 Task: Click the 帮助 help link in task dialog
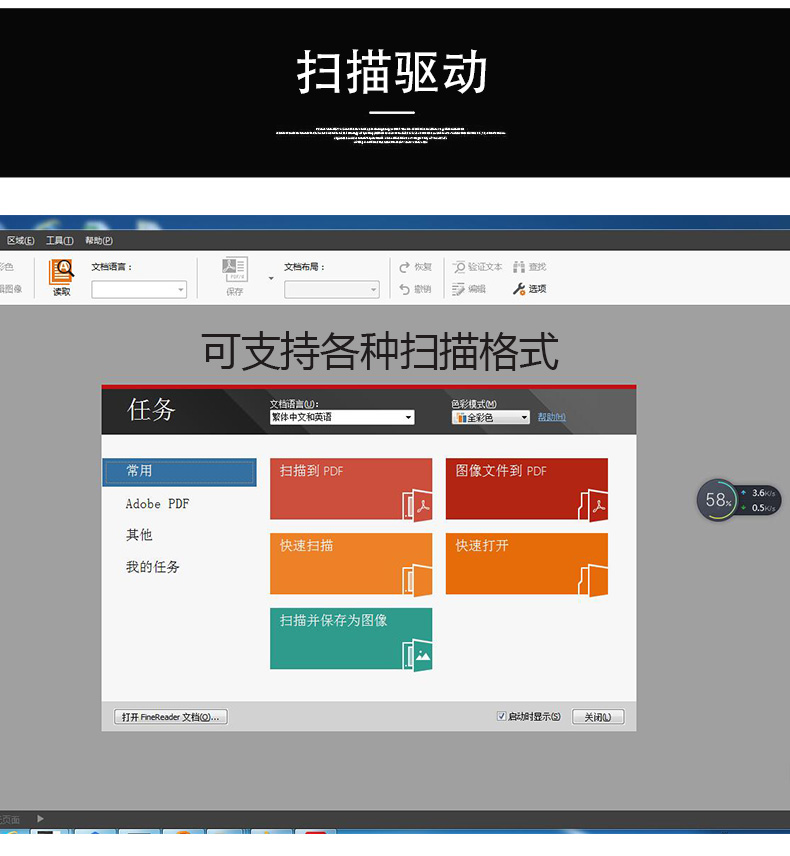point(551,417)
